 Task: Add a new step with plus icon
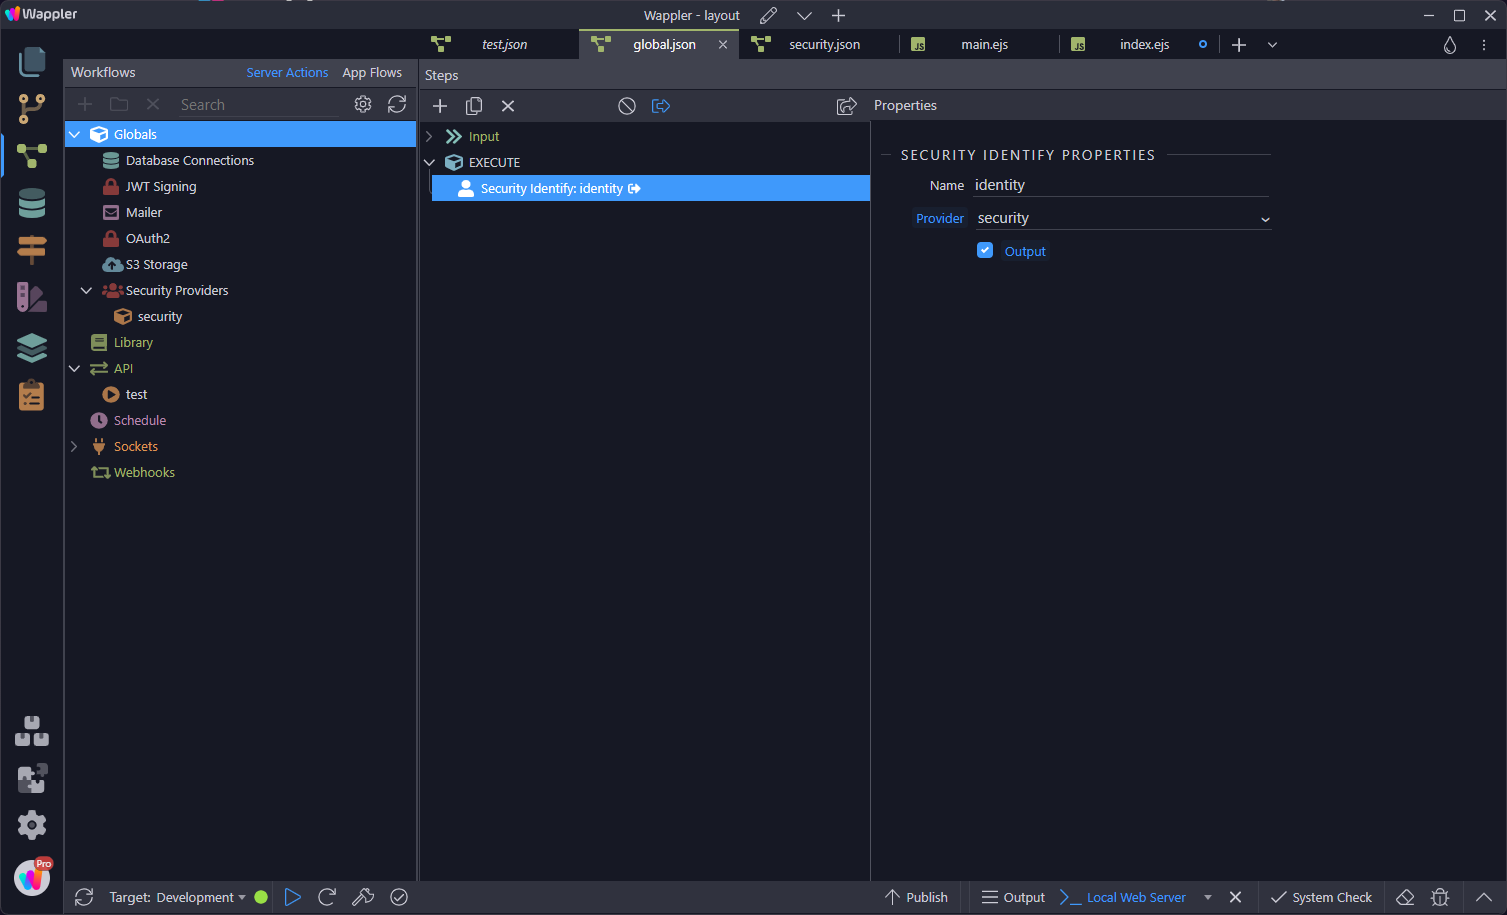point(440,106)
